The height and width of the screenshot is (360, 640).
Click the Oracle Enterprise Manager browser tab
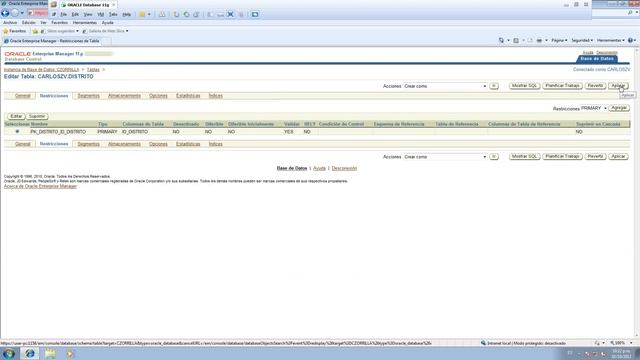[53, 41]
